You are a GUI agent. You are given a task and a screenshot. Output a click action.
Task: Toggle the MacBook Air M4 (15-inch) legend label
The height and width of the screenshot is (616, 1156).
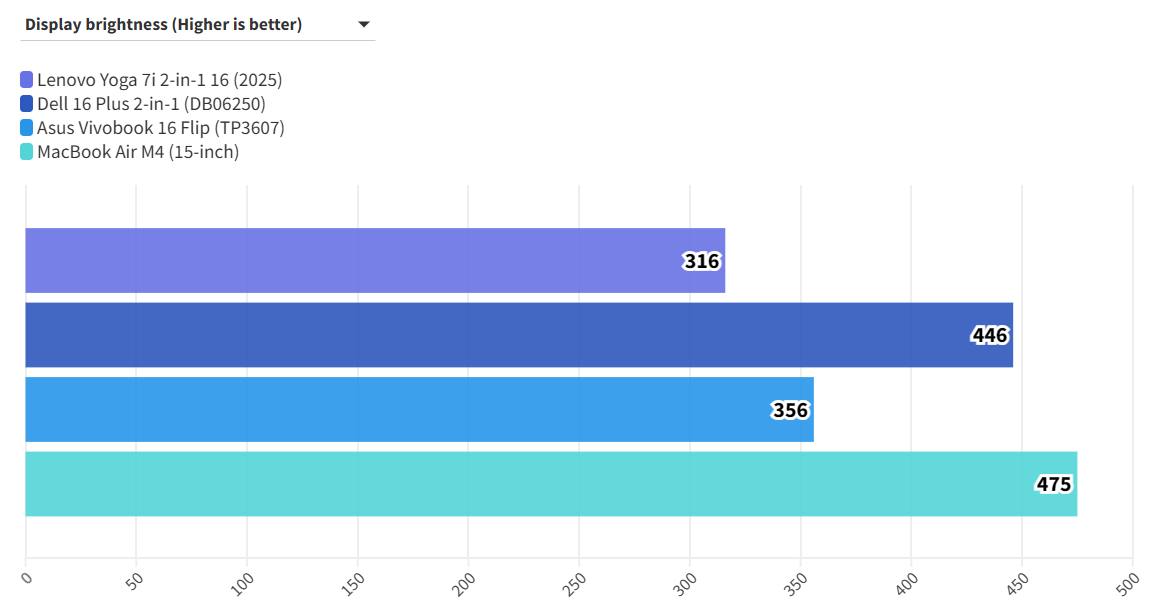coord(138,152)
